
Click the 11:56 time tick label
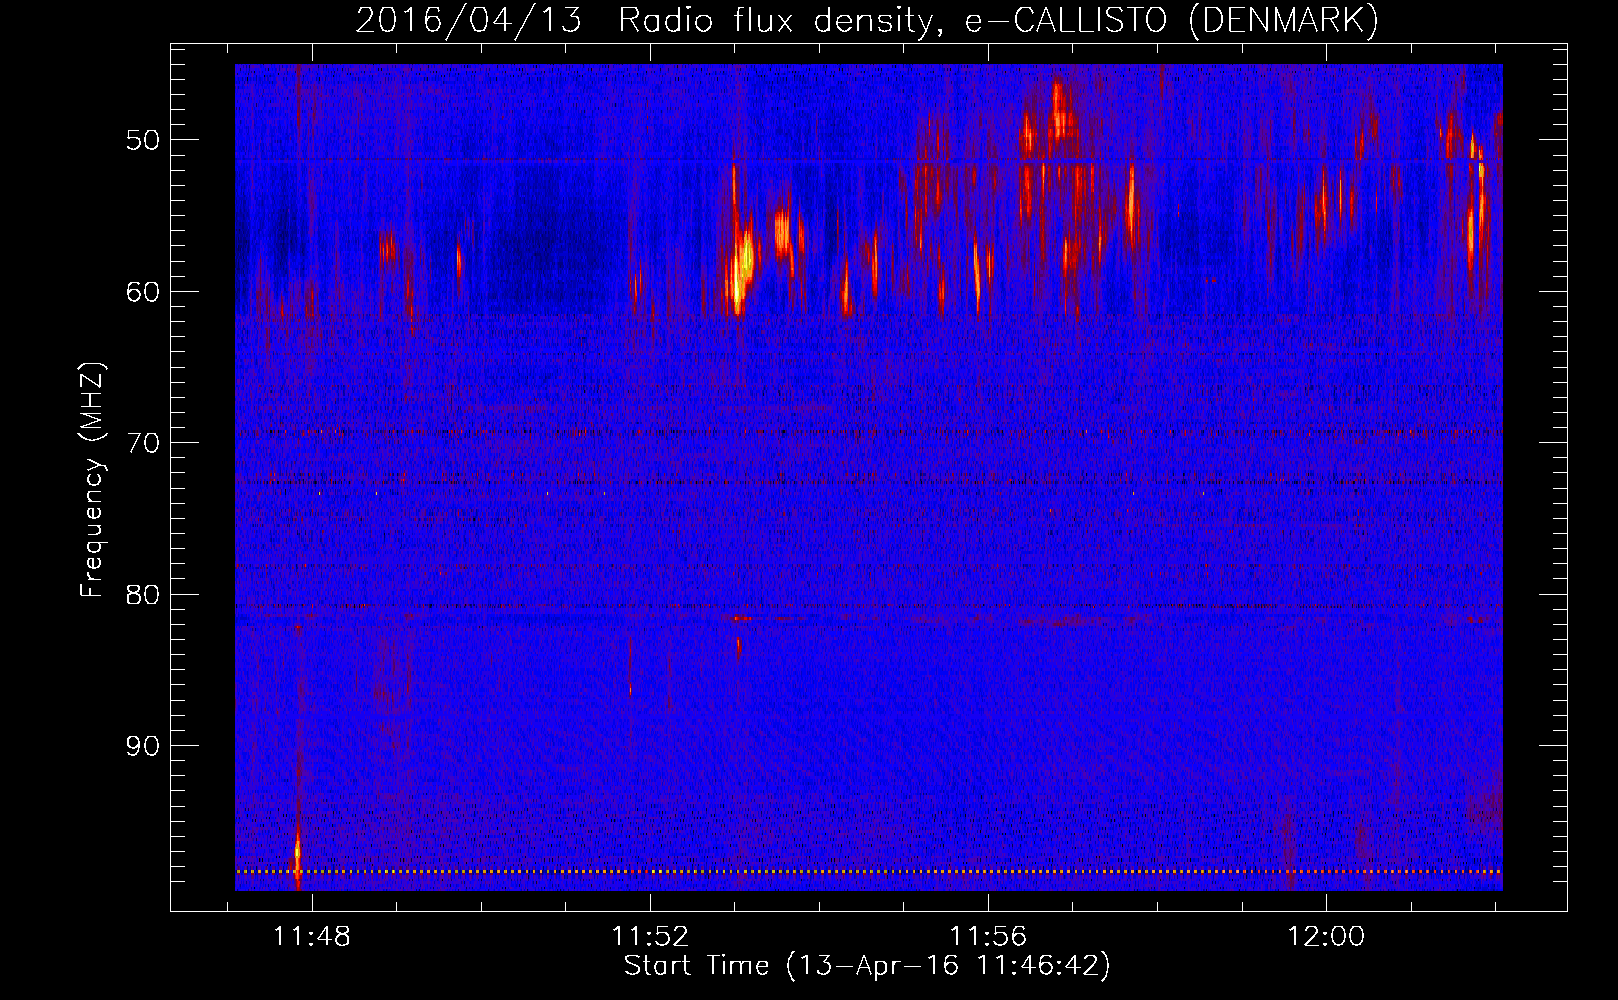pos(988,937)
